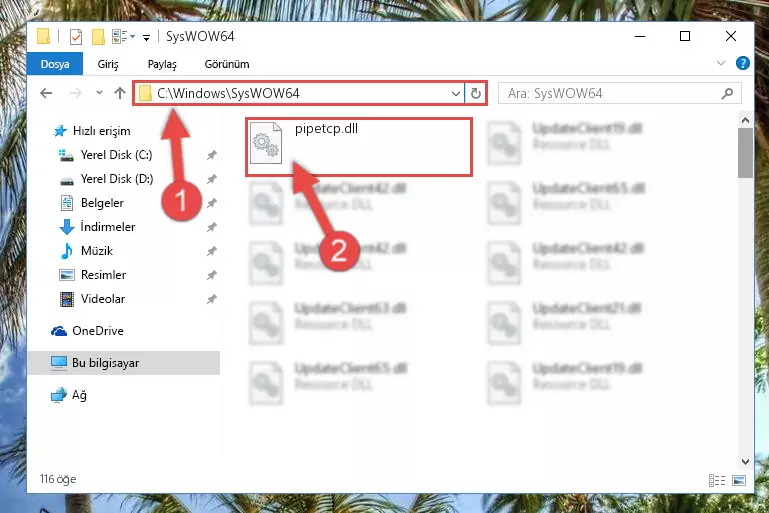This screenshot has height=513, width=769.
Task: Go forward with the right arrow
Action: 76,93
